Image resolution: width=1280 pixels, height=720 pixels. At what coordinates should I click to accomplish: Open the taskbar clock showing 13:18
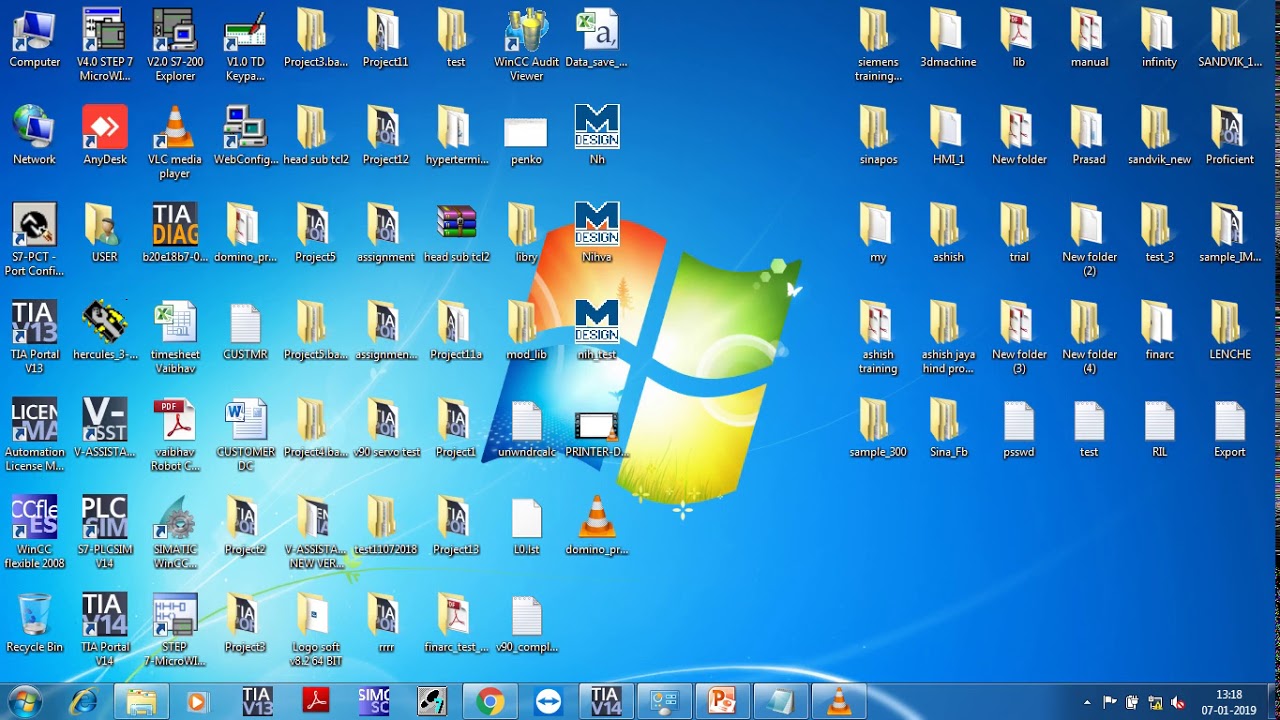1228,702
